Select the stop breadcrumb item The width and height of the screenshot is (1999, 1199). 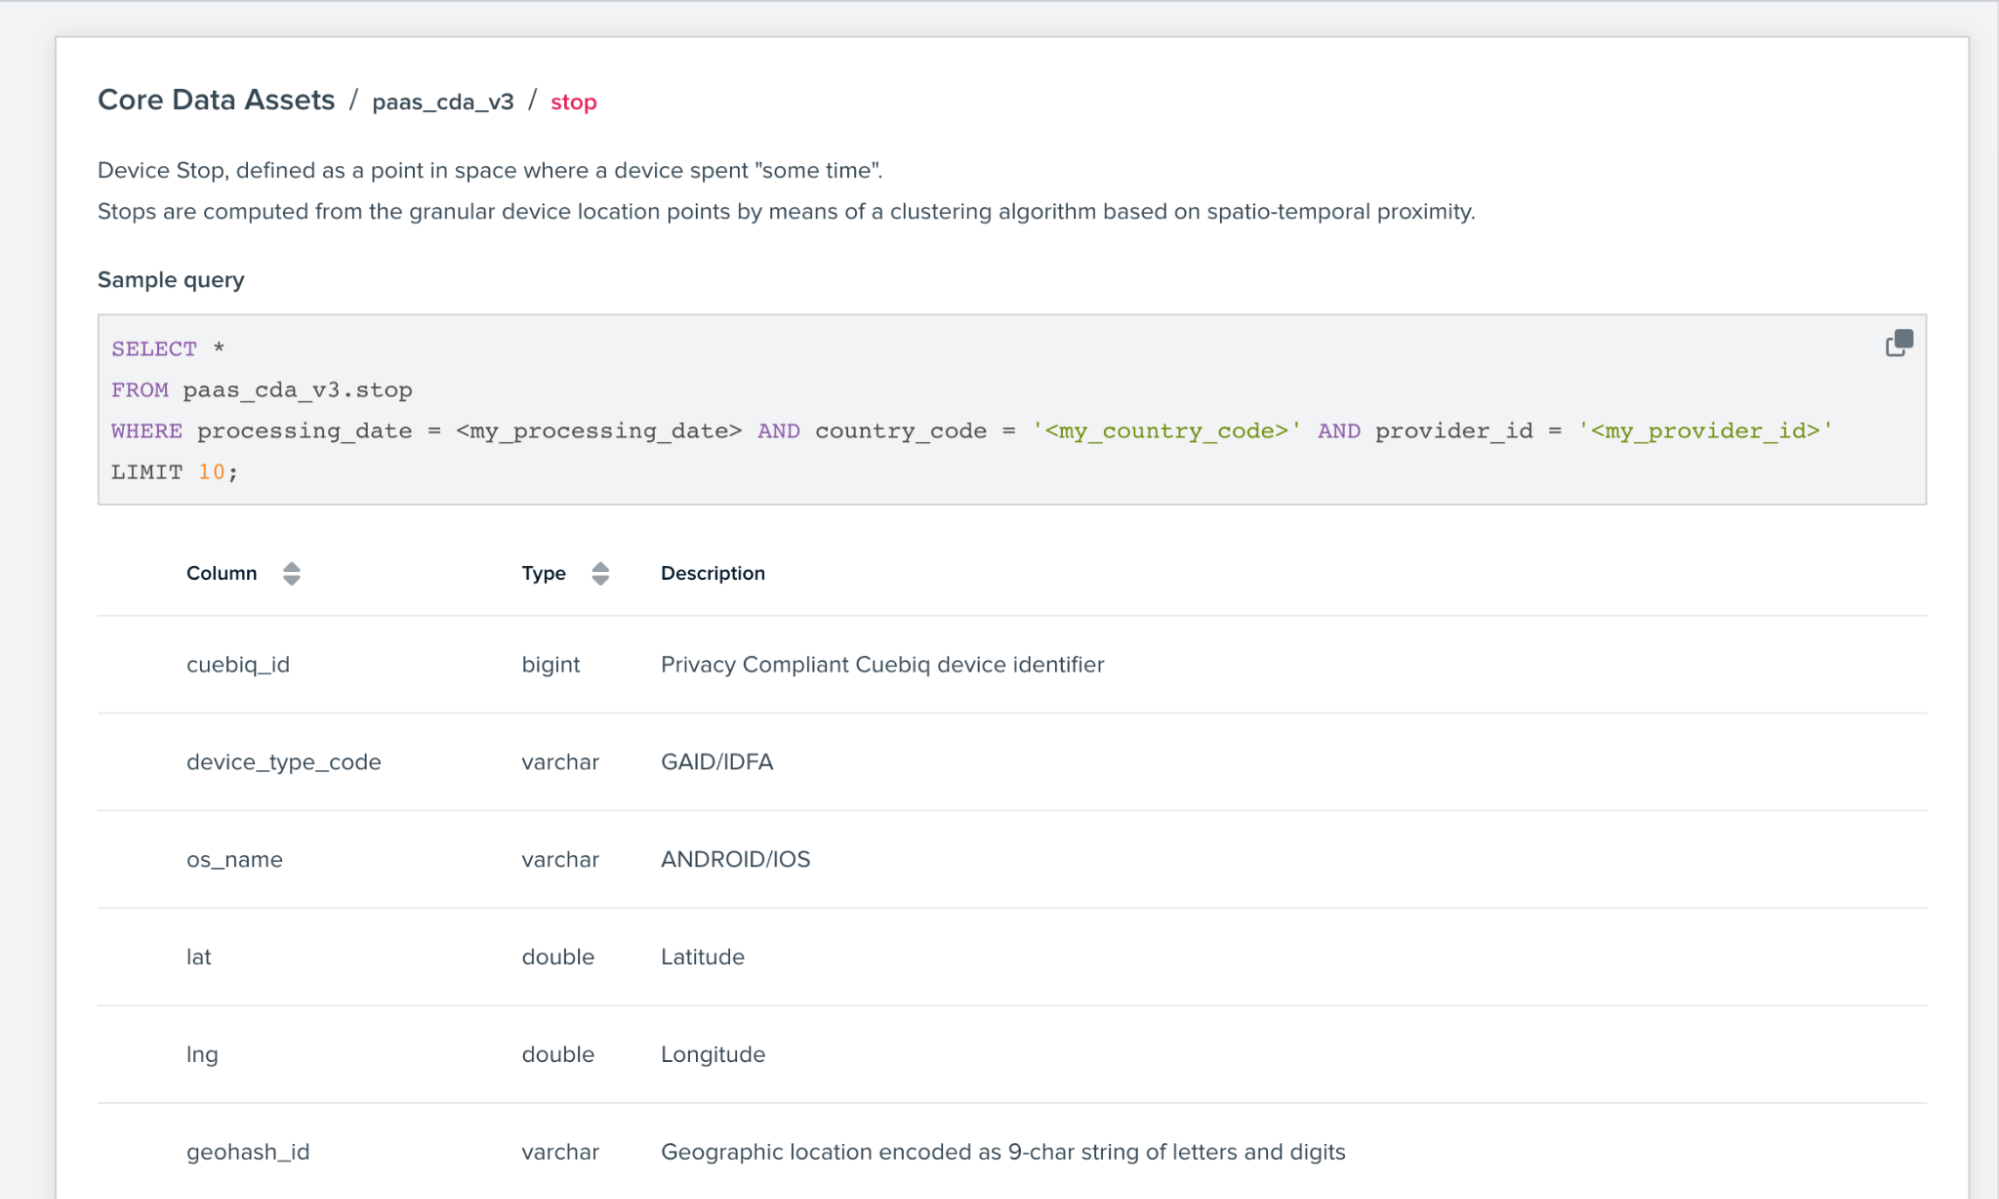coord(574,102)
